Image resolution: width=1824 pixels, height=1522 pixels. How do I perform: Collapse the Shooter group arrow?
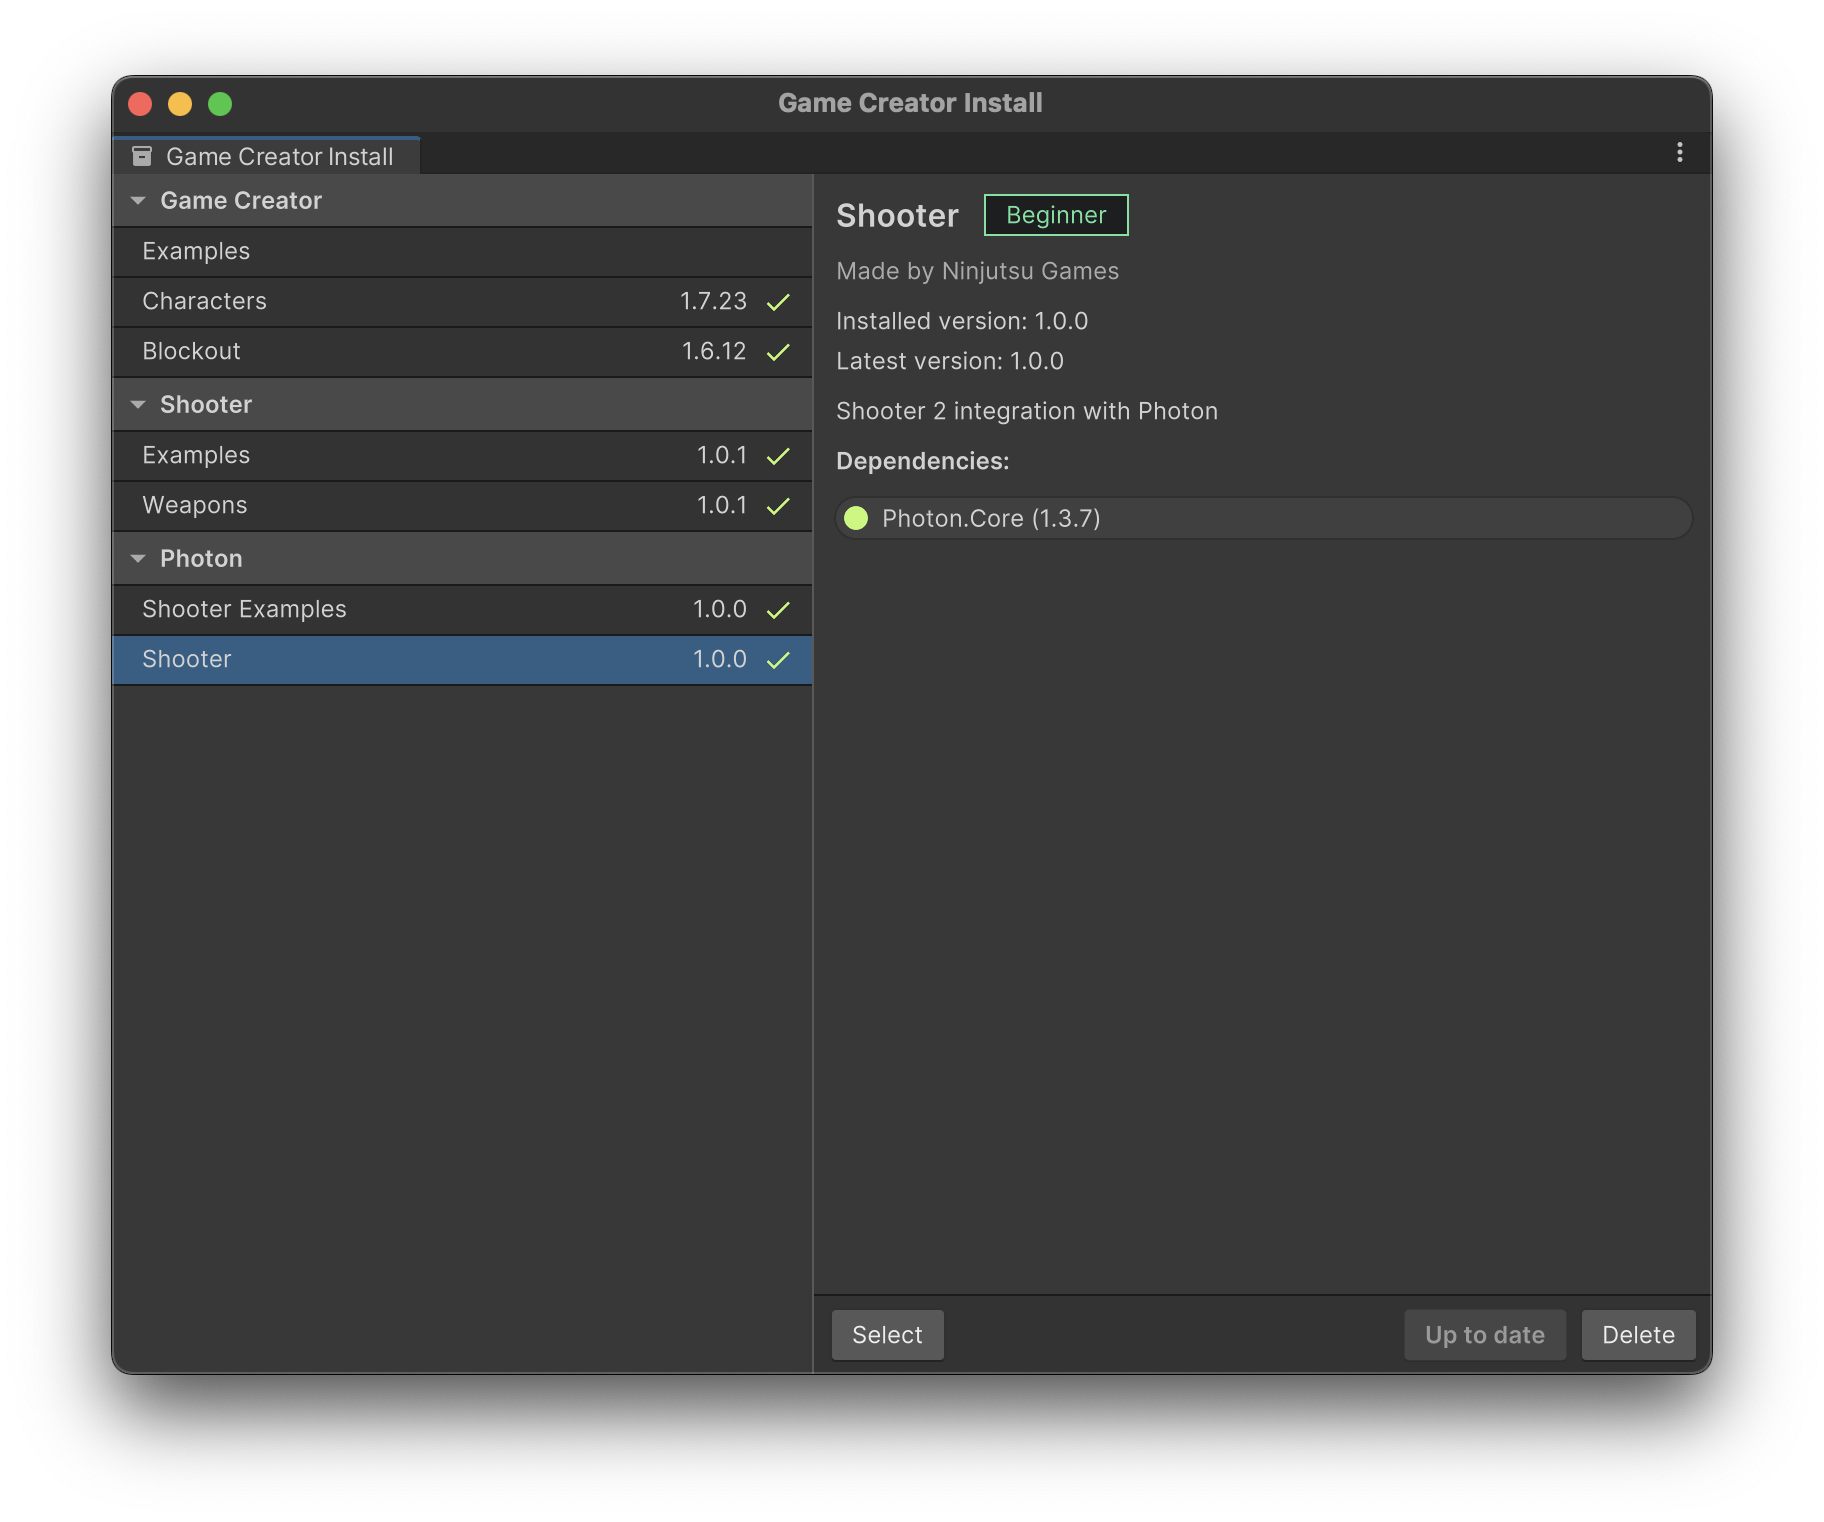click(x=138, y=405)
